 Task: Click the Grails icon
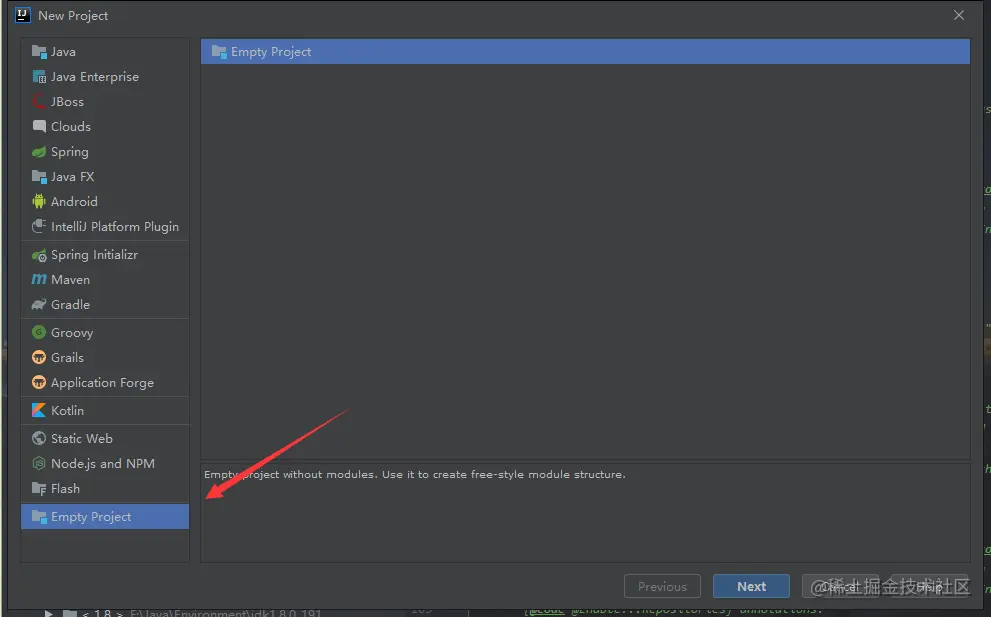pos(39,358)
